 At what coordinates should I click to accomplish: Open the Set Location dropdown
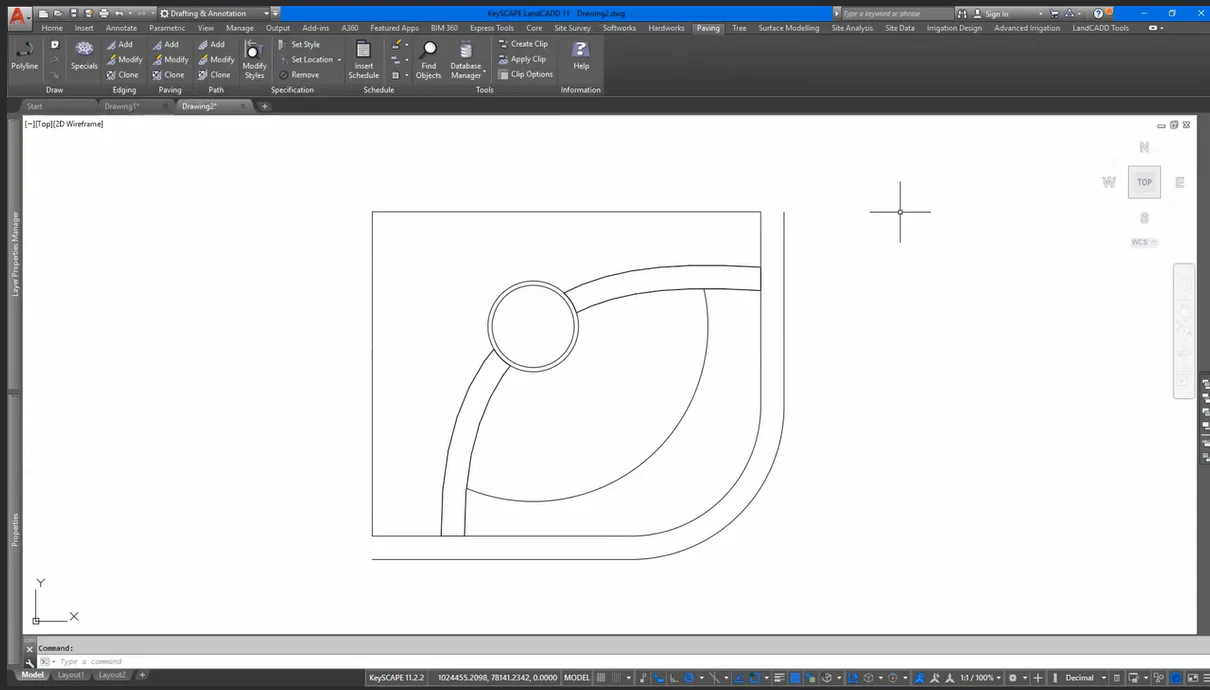[x=341, y=59]
